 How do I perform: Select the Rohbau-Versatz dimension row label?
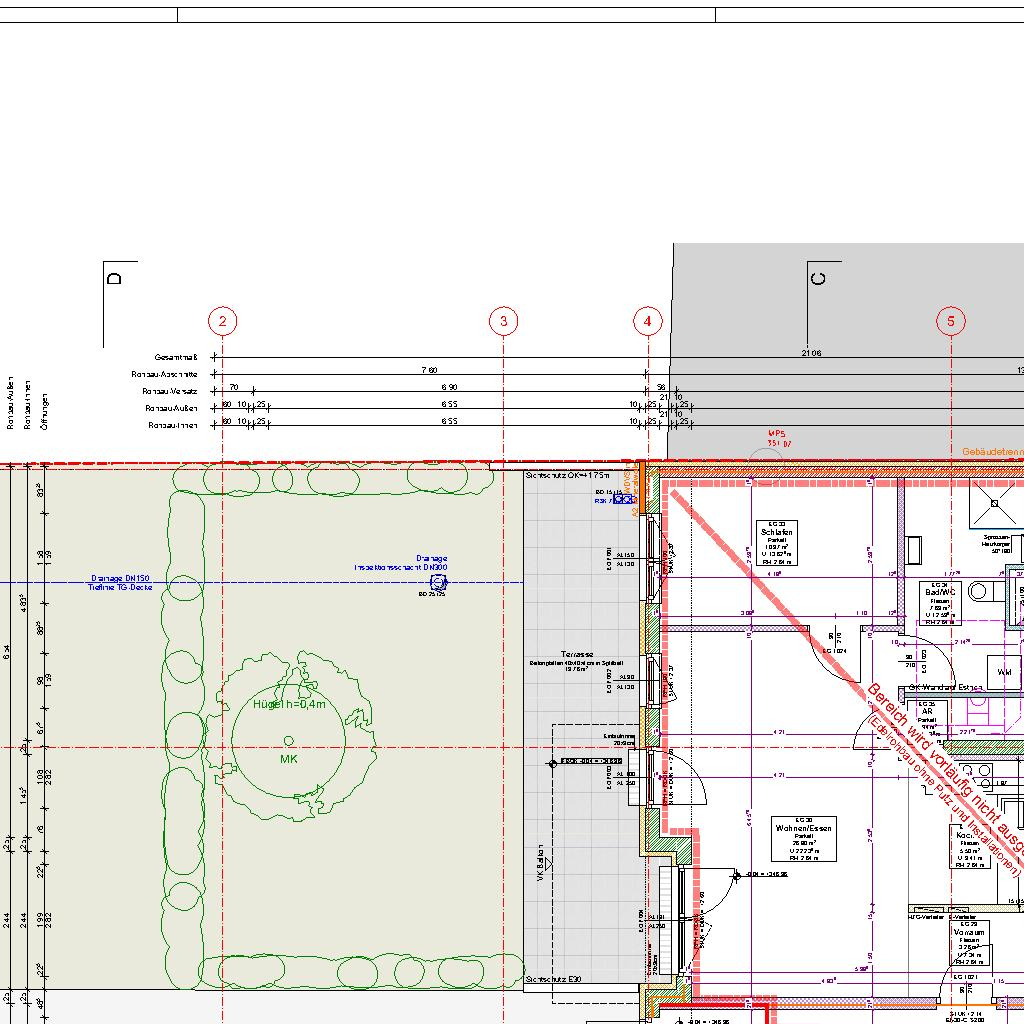170,391
